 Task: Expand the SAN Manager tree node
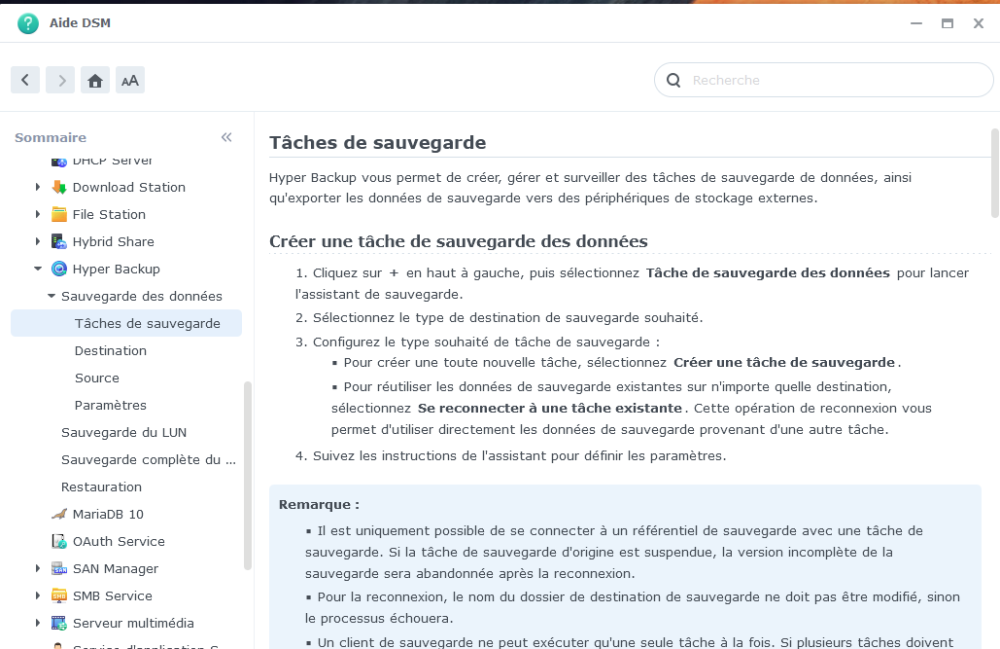tap(38, 569)
